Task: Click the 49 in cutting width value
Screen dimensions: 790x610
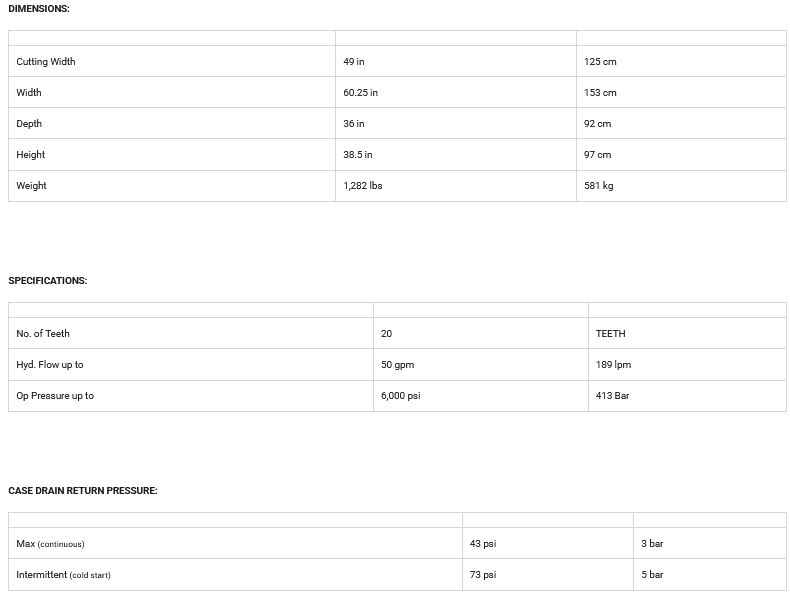Action: pyautogui.click(x=354, y=62)
